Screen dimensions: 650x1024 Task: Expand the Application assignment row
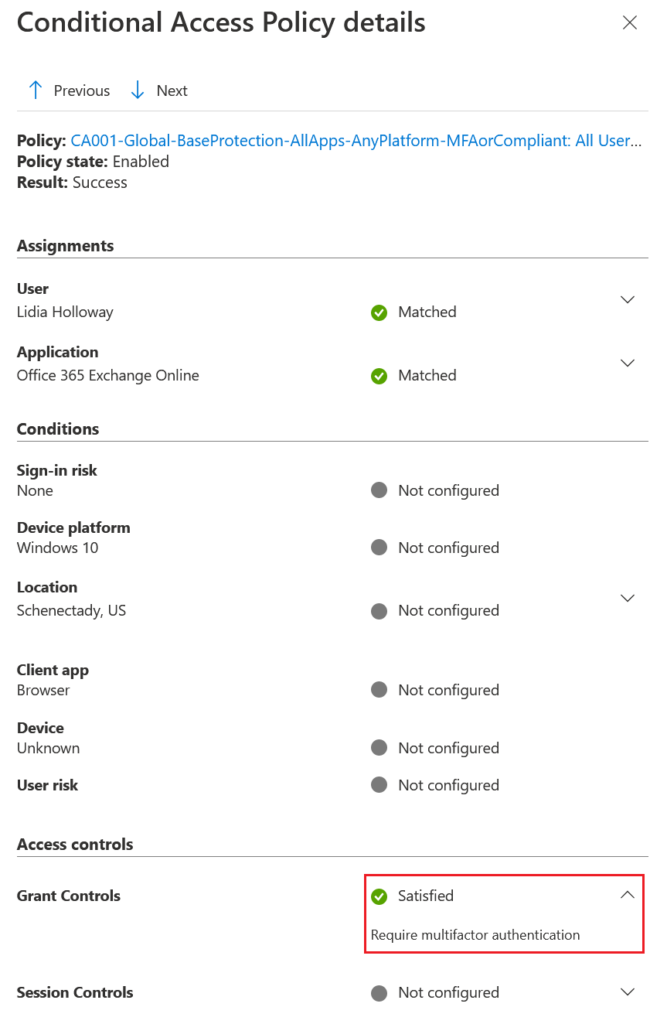(x=627, y=363)
